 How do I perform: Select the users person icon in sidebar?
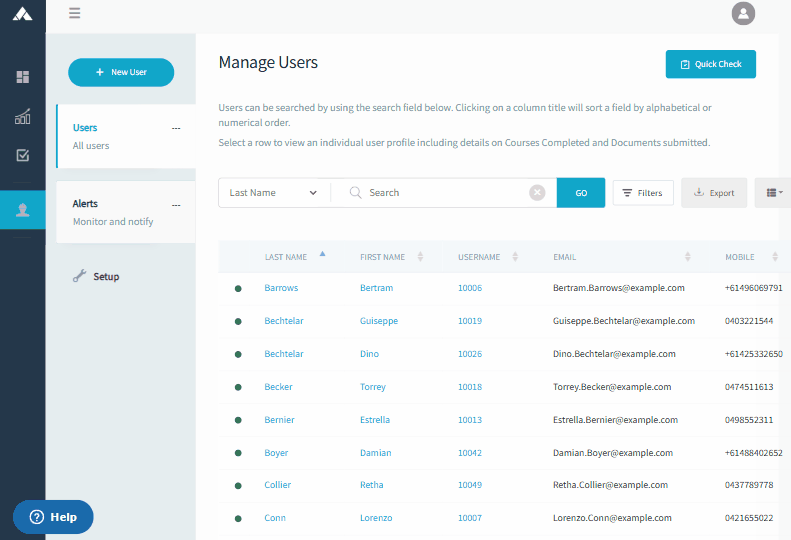(23, 210)
